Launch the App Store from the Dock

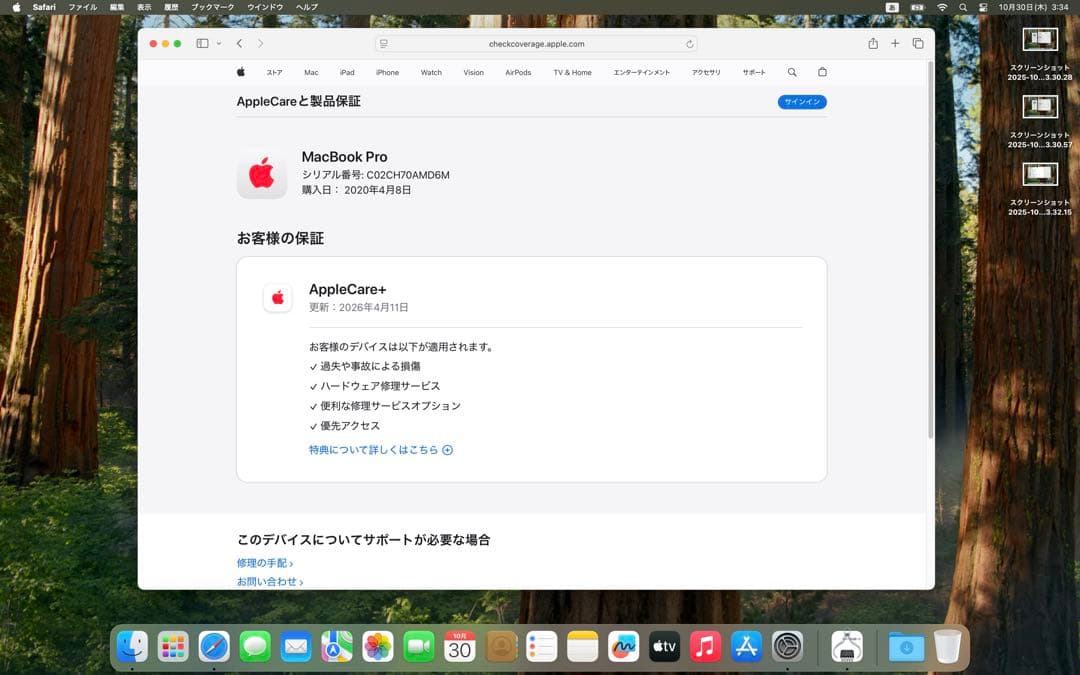pyautogui.click(x=746, y=646)
